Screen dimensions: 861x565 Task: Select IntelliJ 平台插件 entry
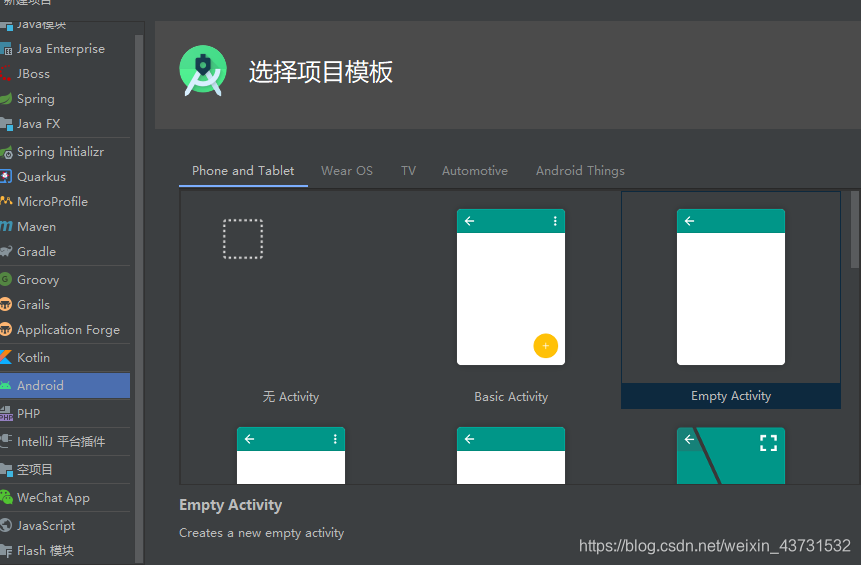(65, 441)
